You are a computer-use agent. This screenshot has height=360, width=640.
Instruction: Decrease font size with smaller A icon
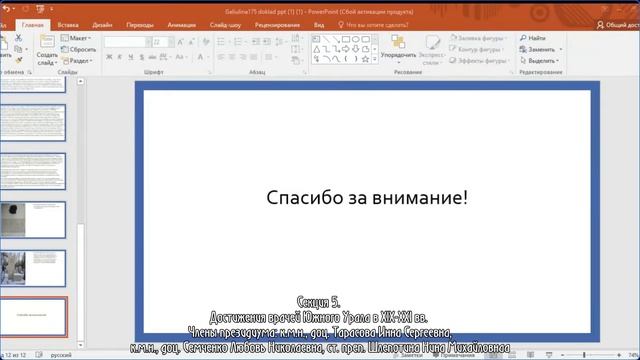(x=191, y=42)
